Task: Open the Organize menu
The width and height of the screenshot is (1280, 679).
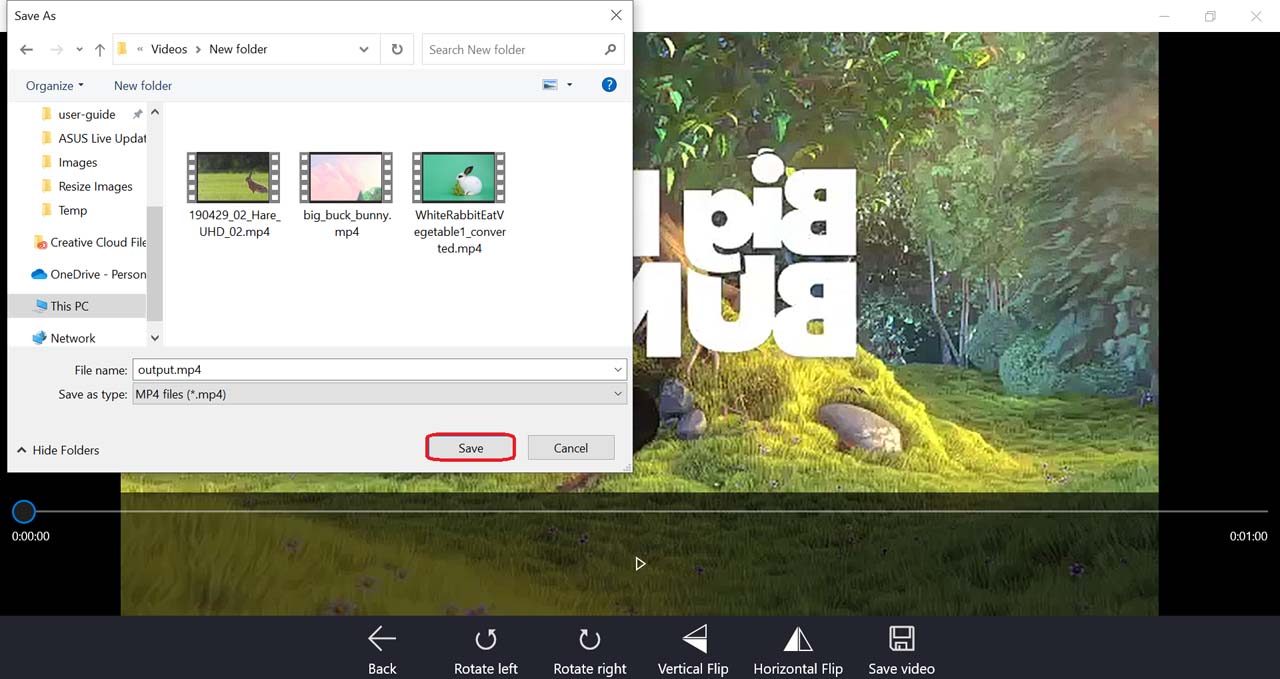Action: 55,85
